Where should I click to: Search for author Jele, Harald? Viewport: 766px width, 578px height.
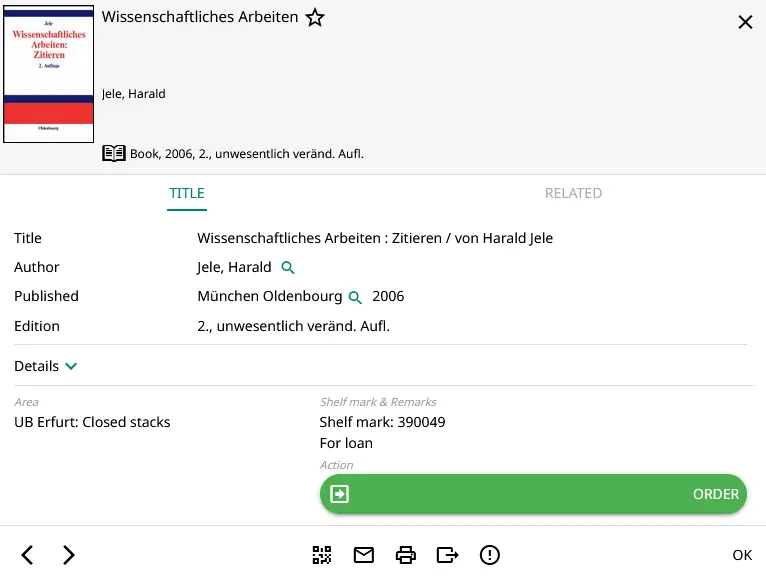tap(288, 268)
